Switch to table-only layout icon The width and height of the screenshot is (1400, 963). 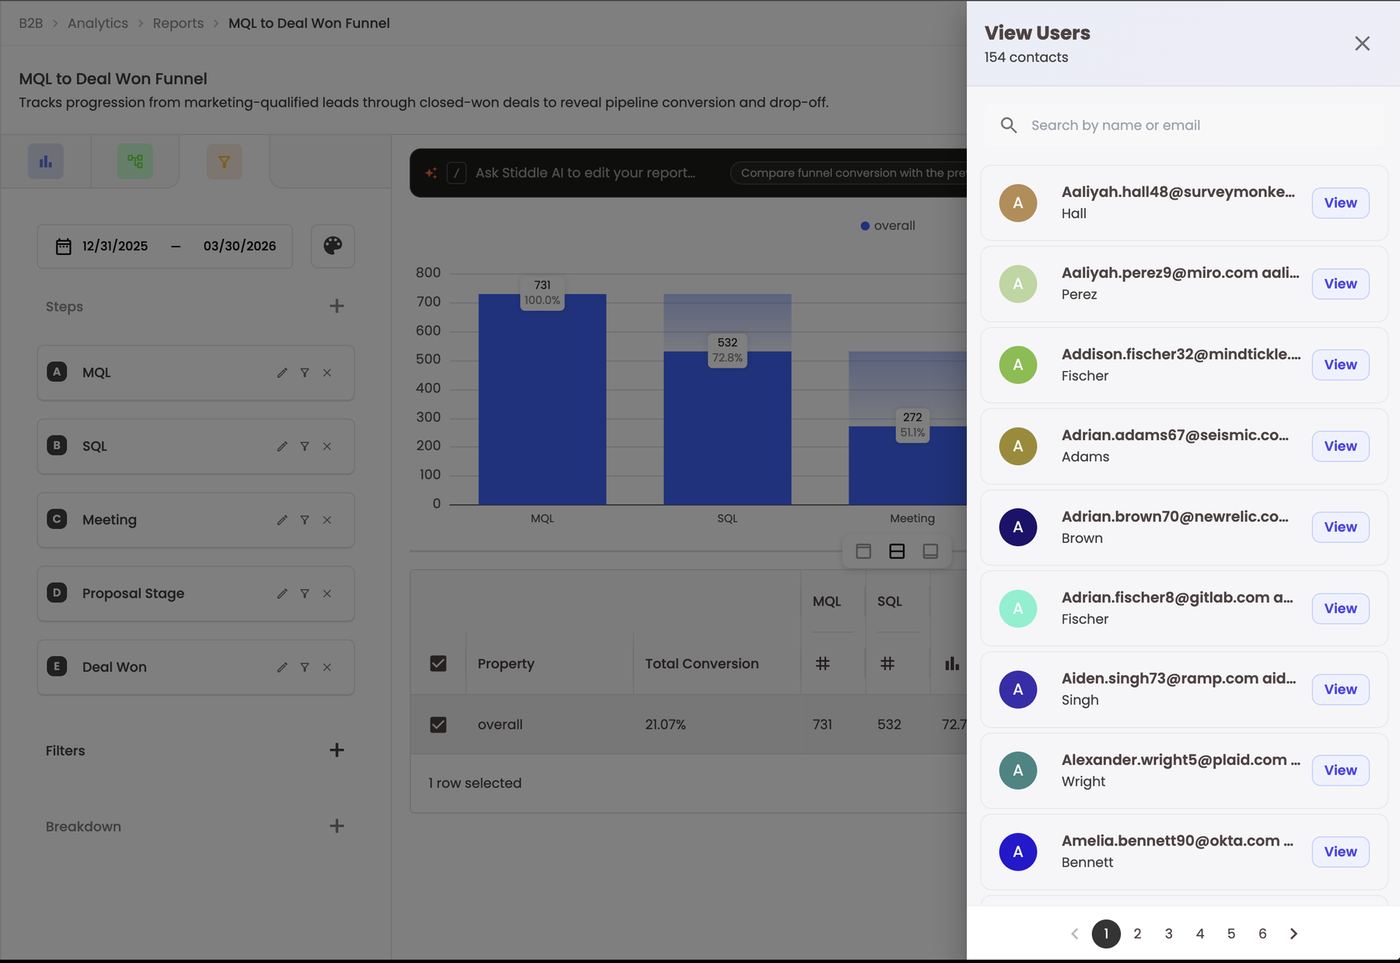(930, 551)
